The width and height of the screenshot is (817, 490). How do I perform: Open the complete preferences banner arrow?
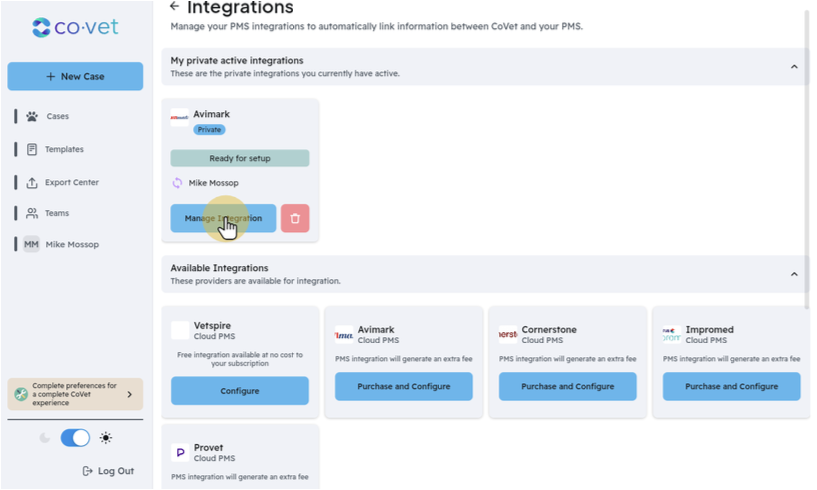tap(130, 395)
